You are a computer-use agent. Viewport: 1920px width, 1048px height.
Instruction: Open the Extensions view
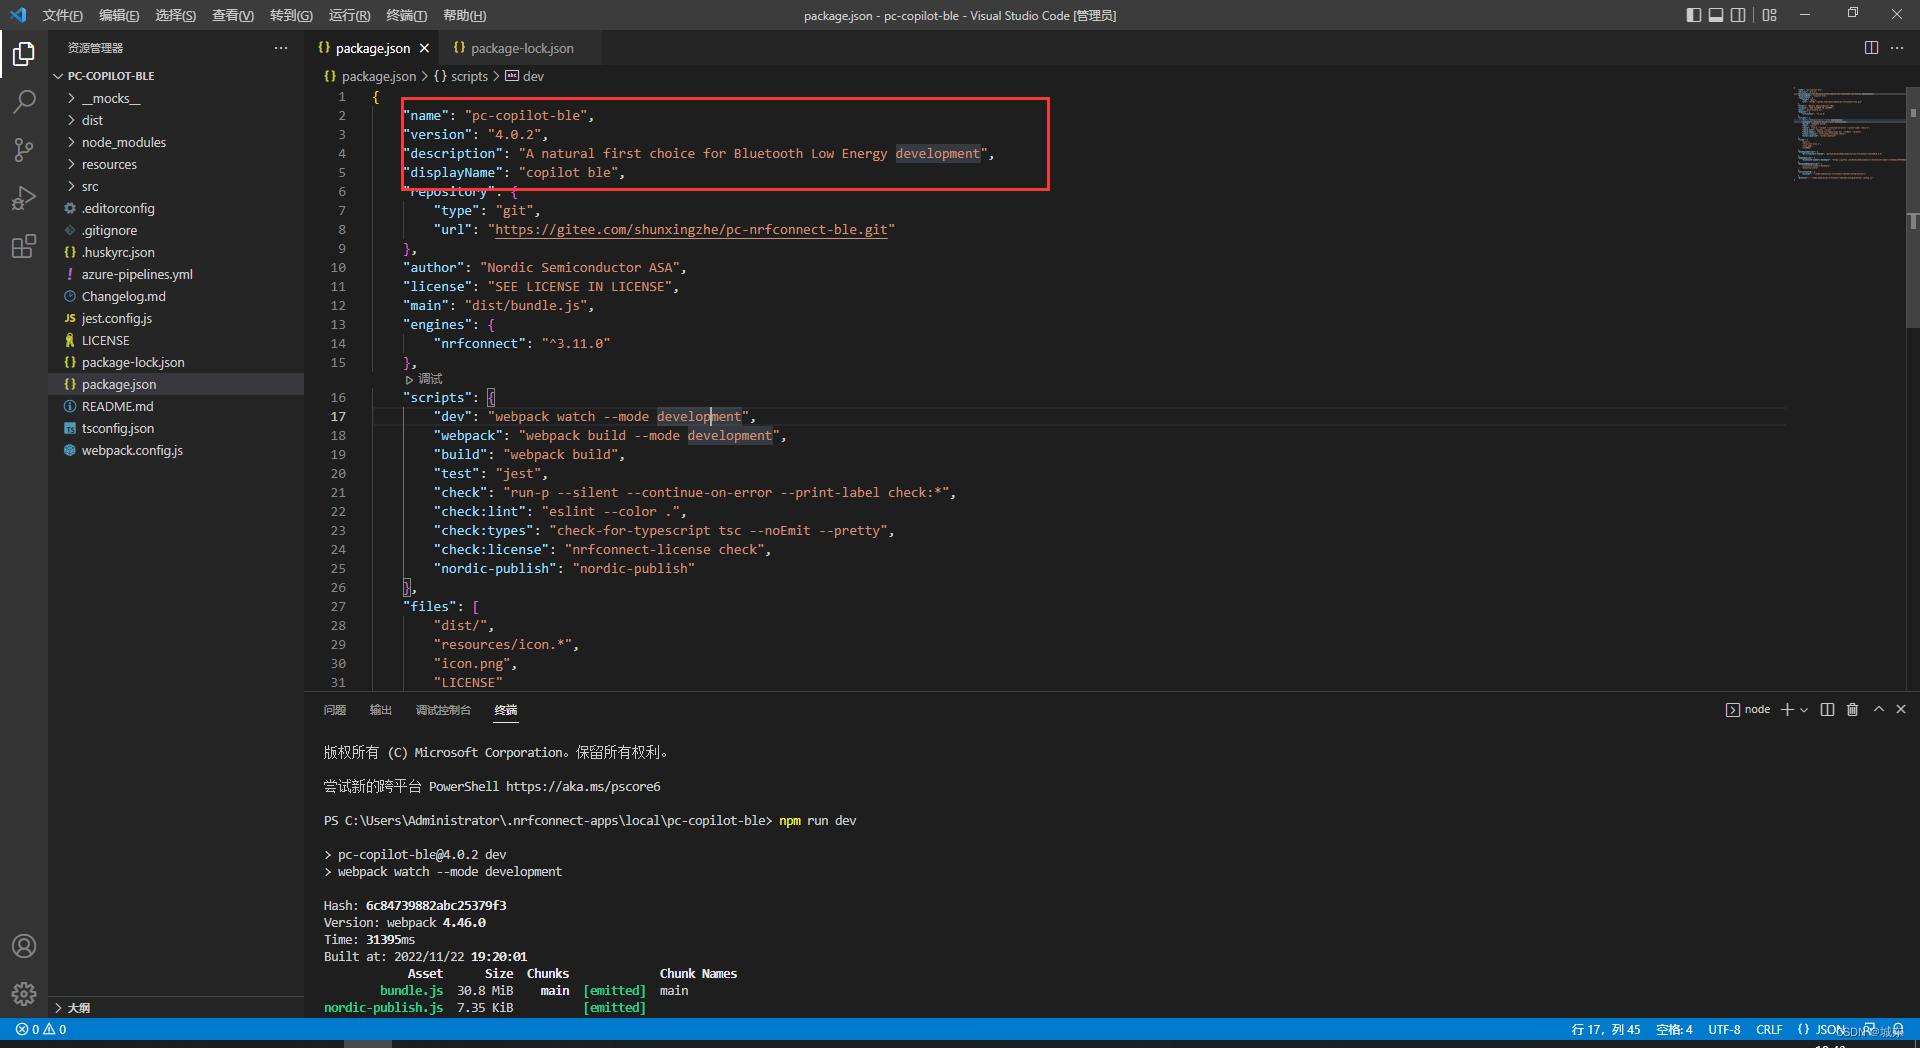coord(24,246)
